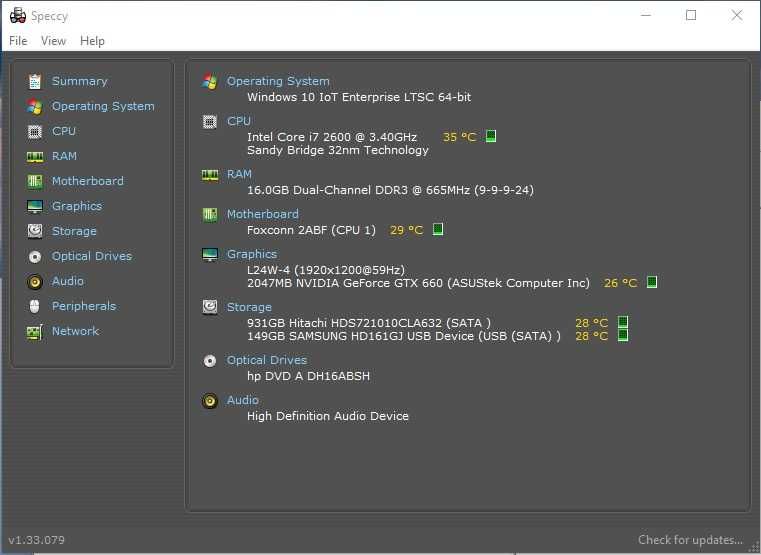Image resolution: width=761 pixels, height=555 pixels.
Task: Click the Peripherals mouse icon in sidebar
Action: [34, 307]
